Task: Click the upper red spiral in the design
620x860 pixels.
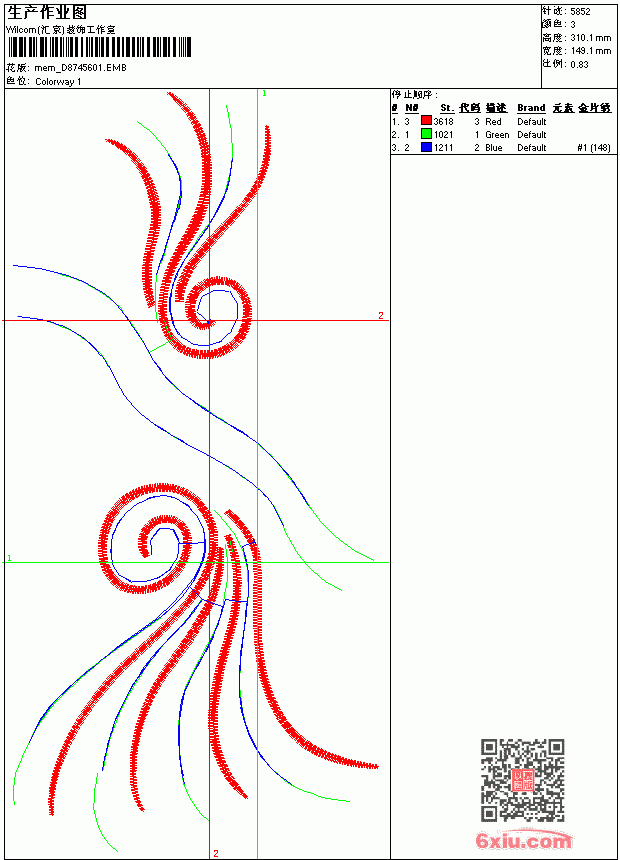Action: 211,317
